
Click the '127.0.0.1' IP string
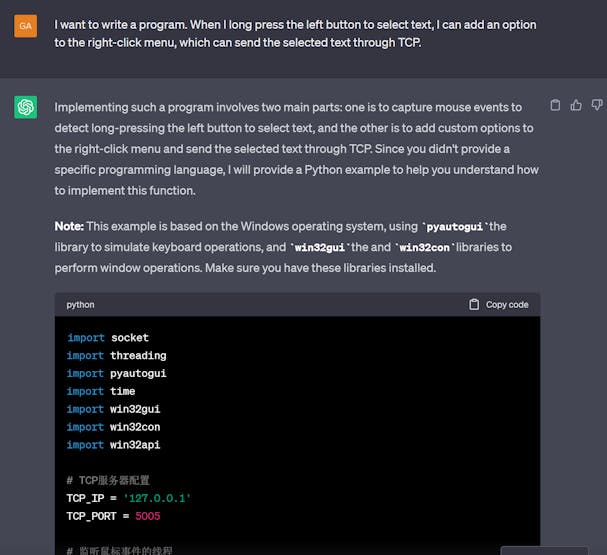pyautogui.click(x=157, y=498)
